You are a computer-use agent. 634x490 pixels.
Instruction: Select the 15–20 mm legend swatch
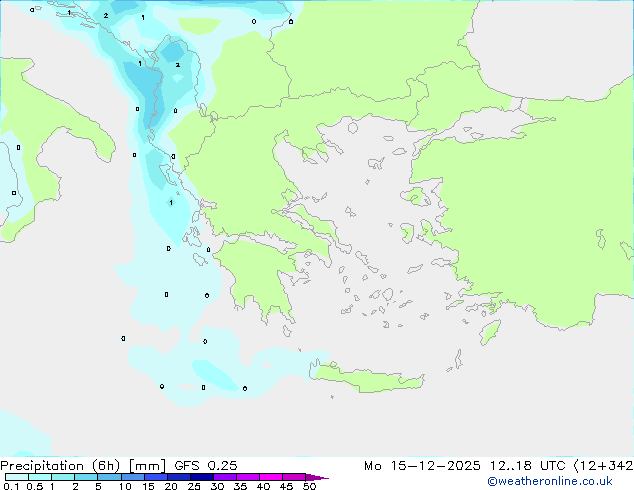click(155, 477)
